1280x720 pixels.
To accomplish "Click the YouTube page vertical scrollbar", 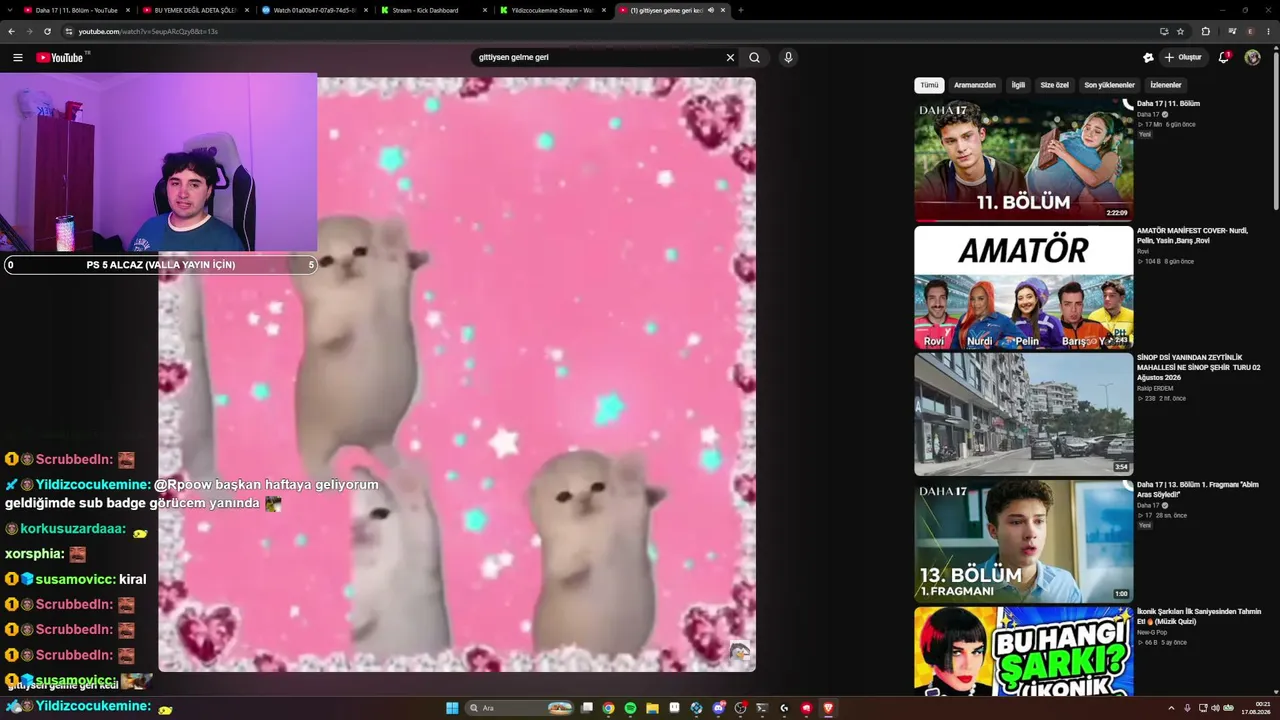I will pos(1276,130).
